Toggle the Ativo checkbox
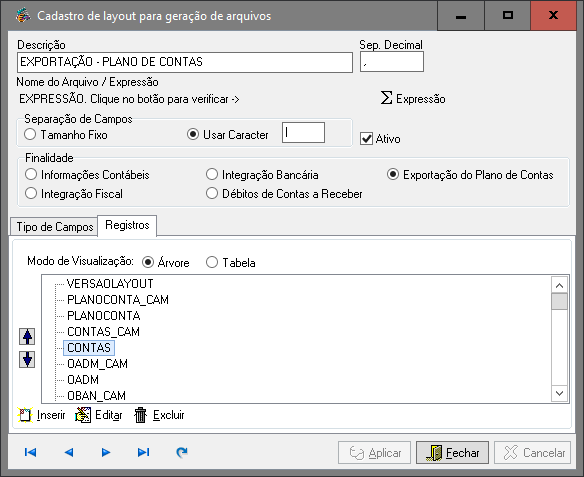Viewport: 584px width, 477px height. pos(366,139)
